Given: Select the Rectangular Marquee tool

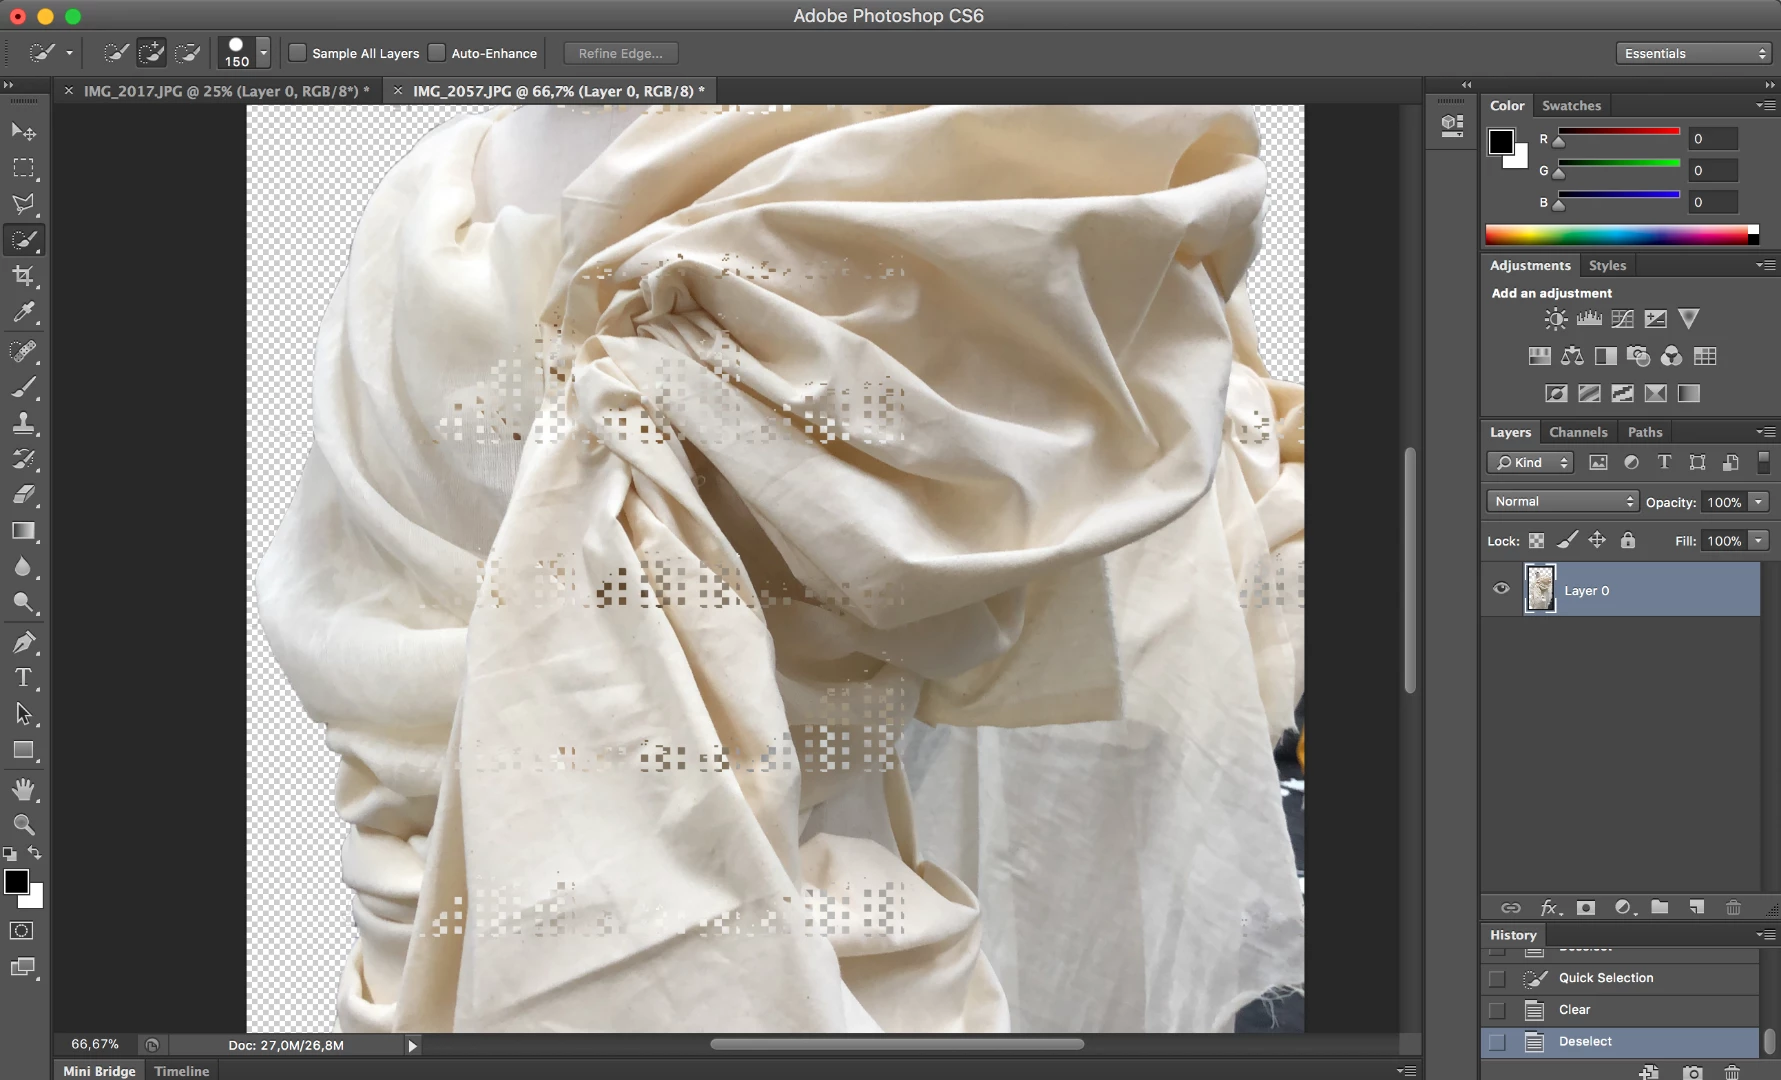Looking at the screenshot, I should (23, 168).
